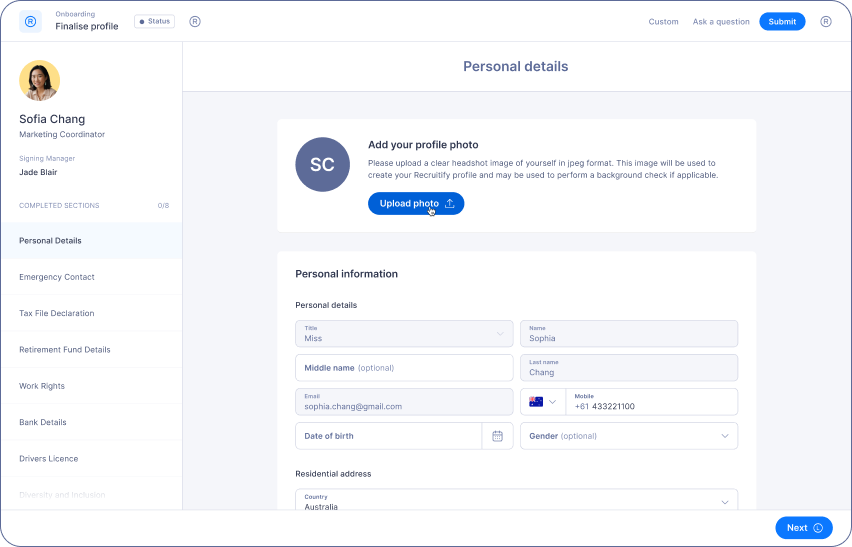Click the Next button

(x=804, y=528)
